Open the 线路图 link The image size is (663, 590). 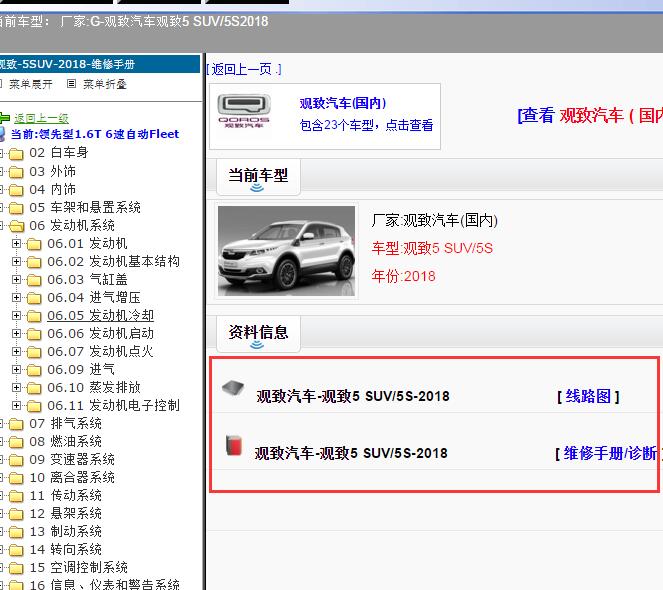tap(588, 396)
